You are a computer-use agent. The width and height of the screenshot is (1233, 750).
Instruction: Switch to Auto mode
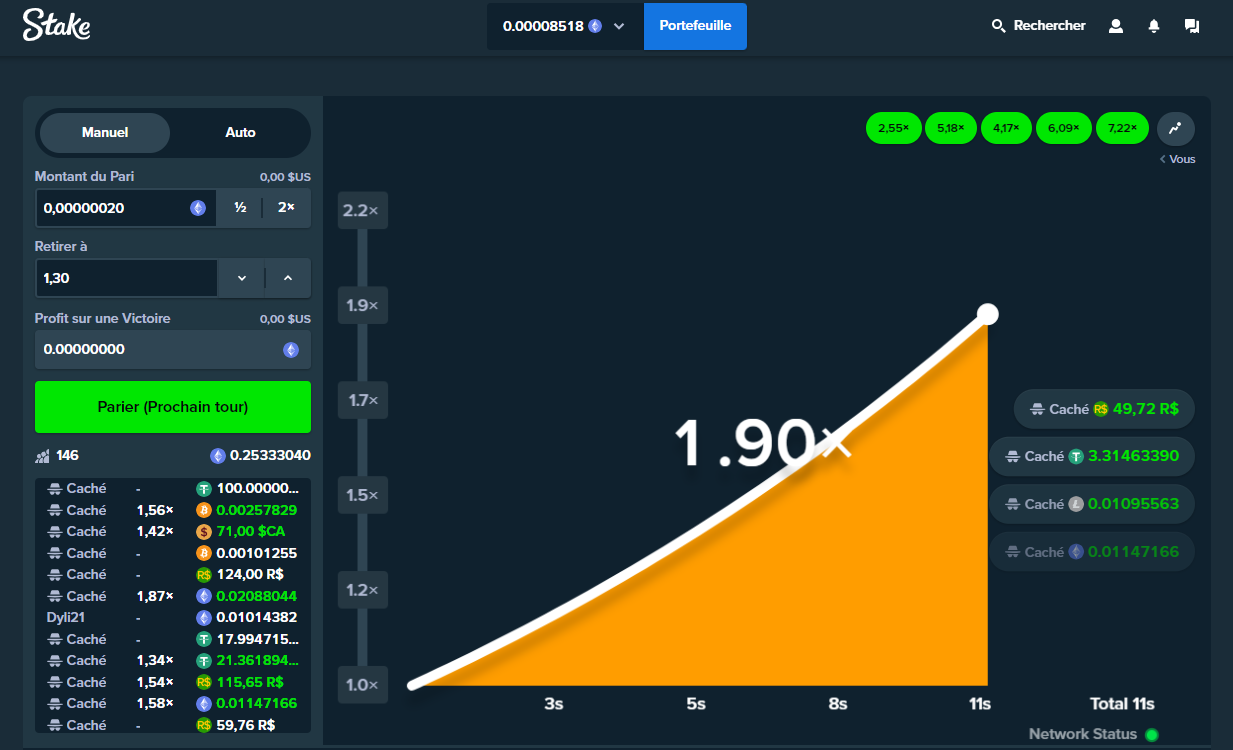coord(240,132)
